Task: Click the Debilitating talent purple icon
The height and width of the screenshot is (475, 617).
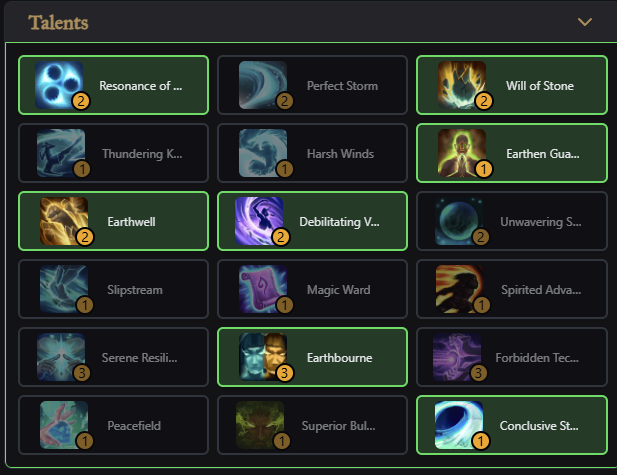Action: [258, 220]
